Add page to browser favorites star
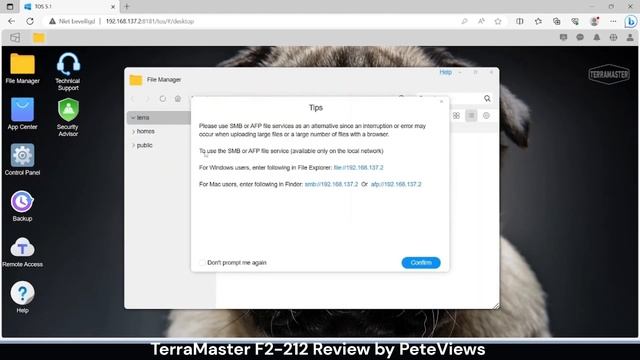 click(x=498, y=21)
